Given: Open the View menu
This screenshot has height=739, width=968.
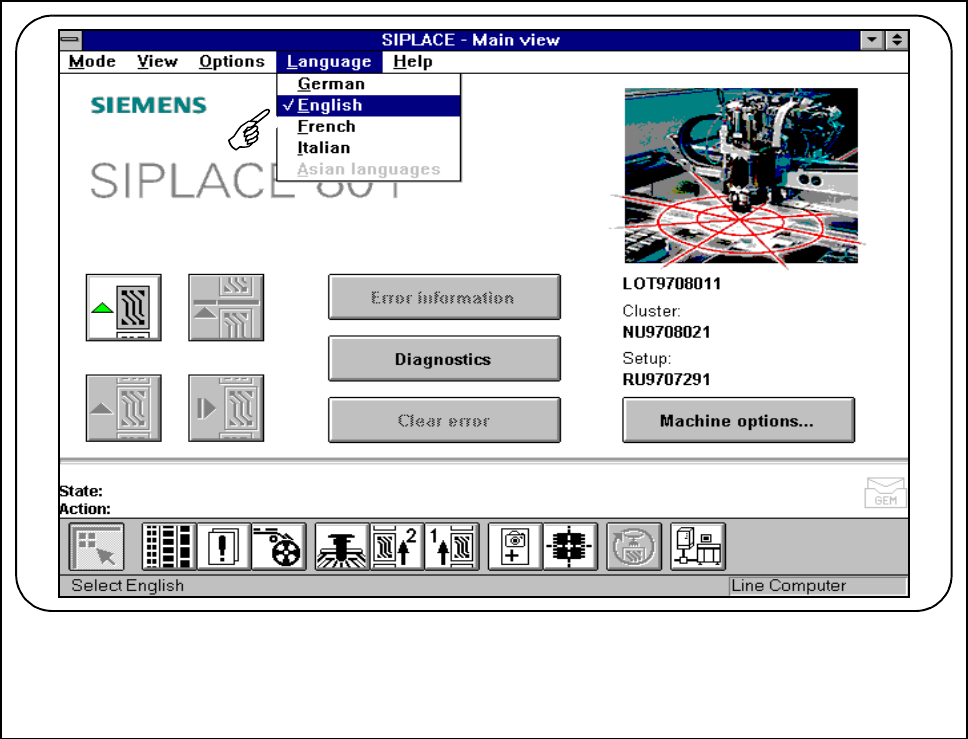Looking at the screenshot, I should pos(157,62).
